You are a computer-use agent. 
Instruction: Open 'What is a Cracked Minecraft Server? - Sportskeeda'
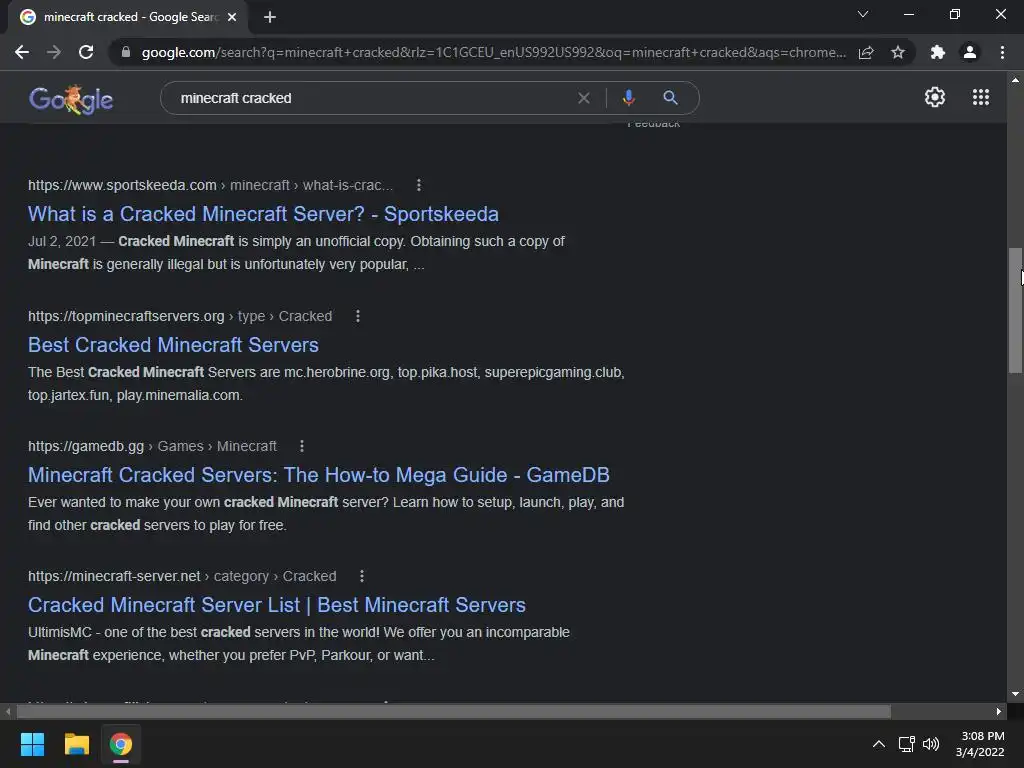pyautogui.click(x=263, y=214)
